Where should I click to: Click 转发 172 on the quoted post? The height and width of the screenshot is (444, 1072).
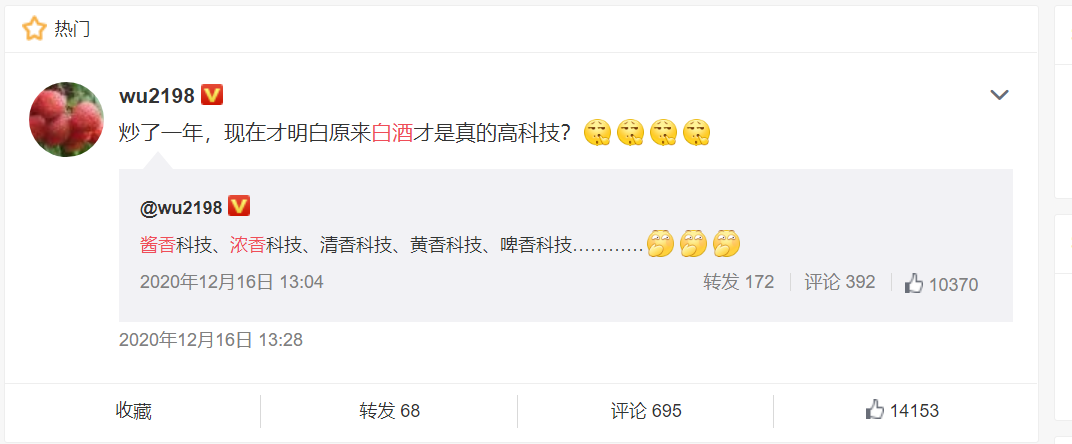coord(738,282)
